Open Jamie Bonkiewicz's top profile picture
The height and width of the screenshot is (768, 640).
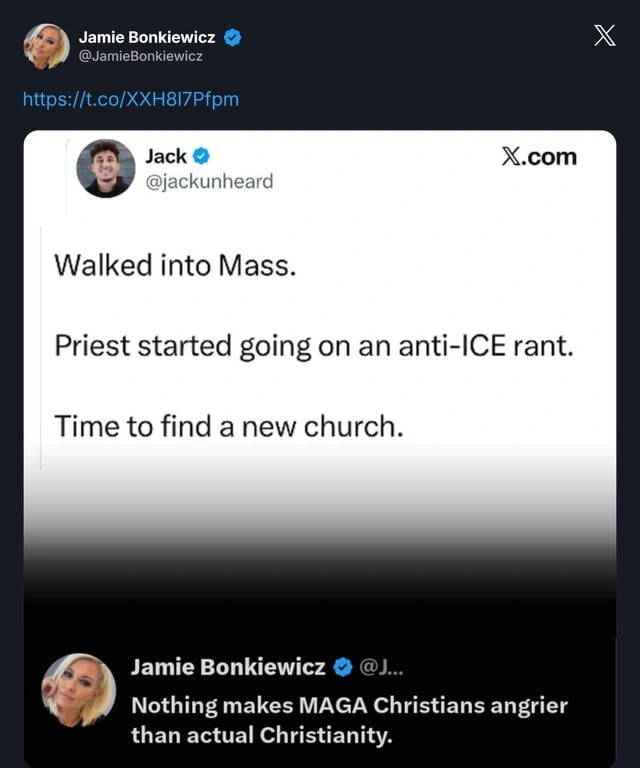tap(47, 46)
